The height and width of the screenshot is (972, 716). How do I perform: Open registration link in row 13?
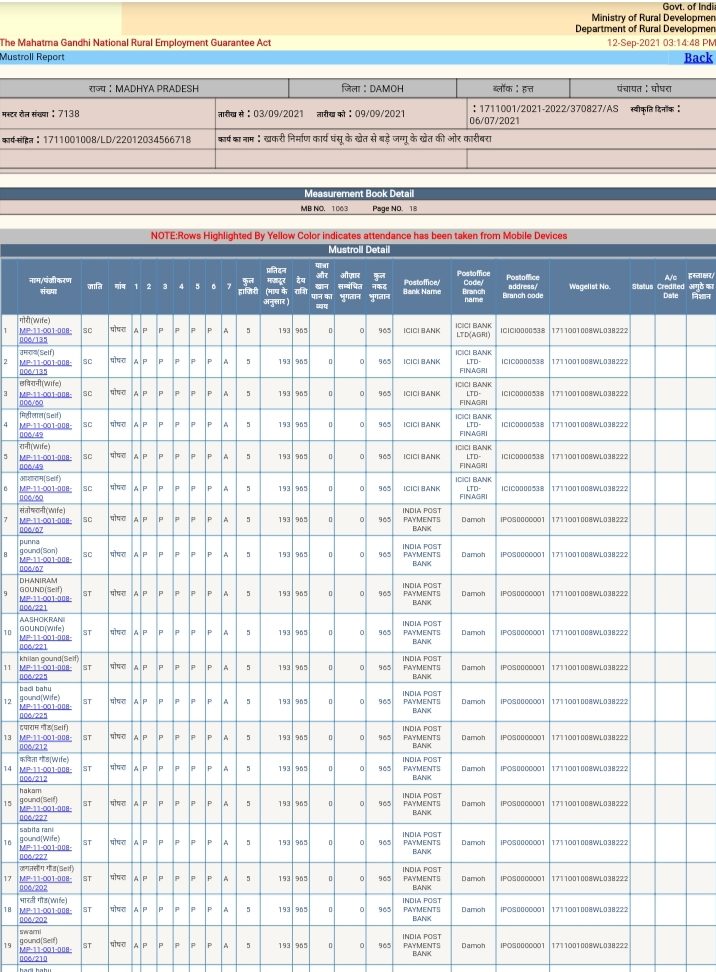click(45, 743)
